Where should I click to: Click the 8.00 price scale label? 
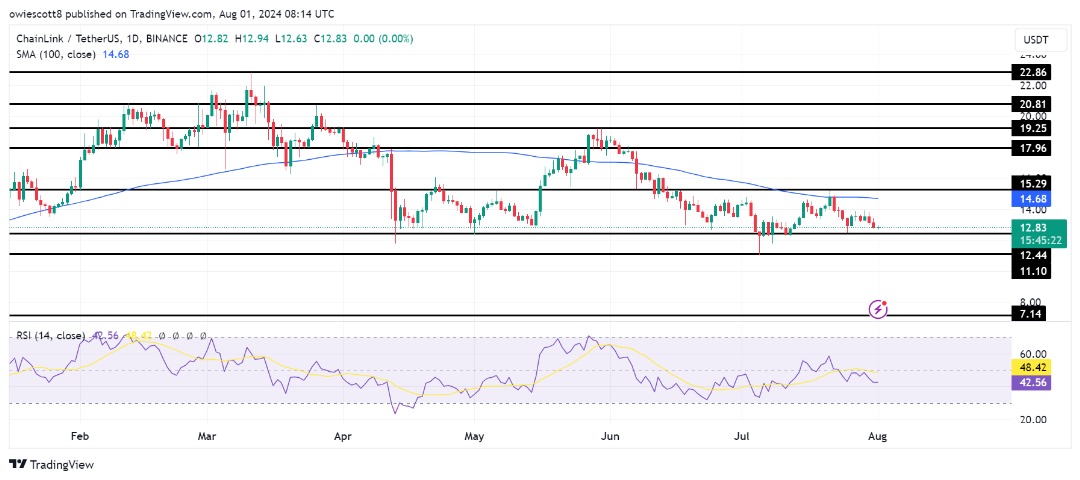[x=1031, y=302]
